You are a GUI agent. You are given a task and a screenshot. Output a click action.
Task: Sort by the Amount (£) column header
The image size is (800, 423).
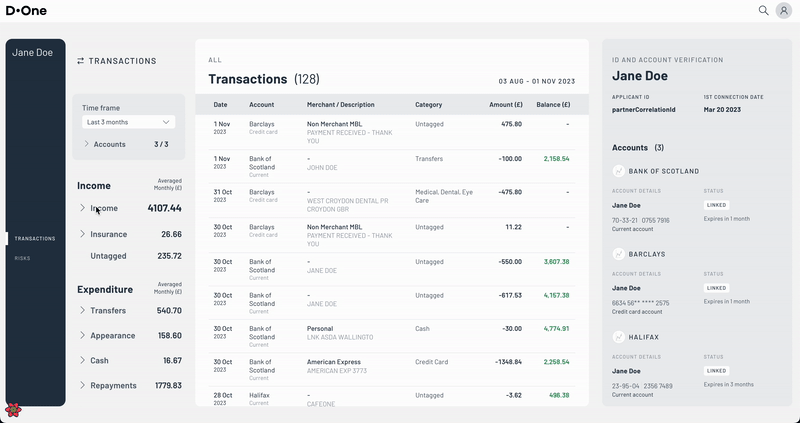505,104
